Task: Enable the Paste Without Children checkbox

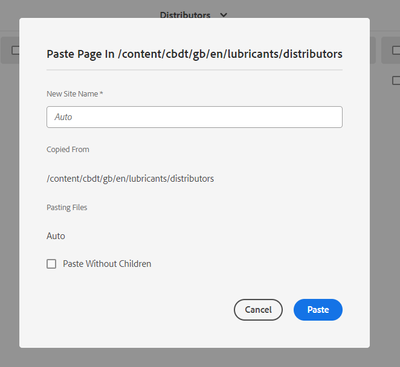Action: click(x=51, y=264)
